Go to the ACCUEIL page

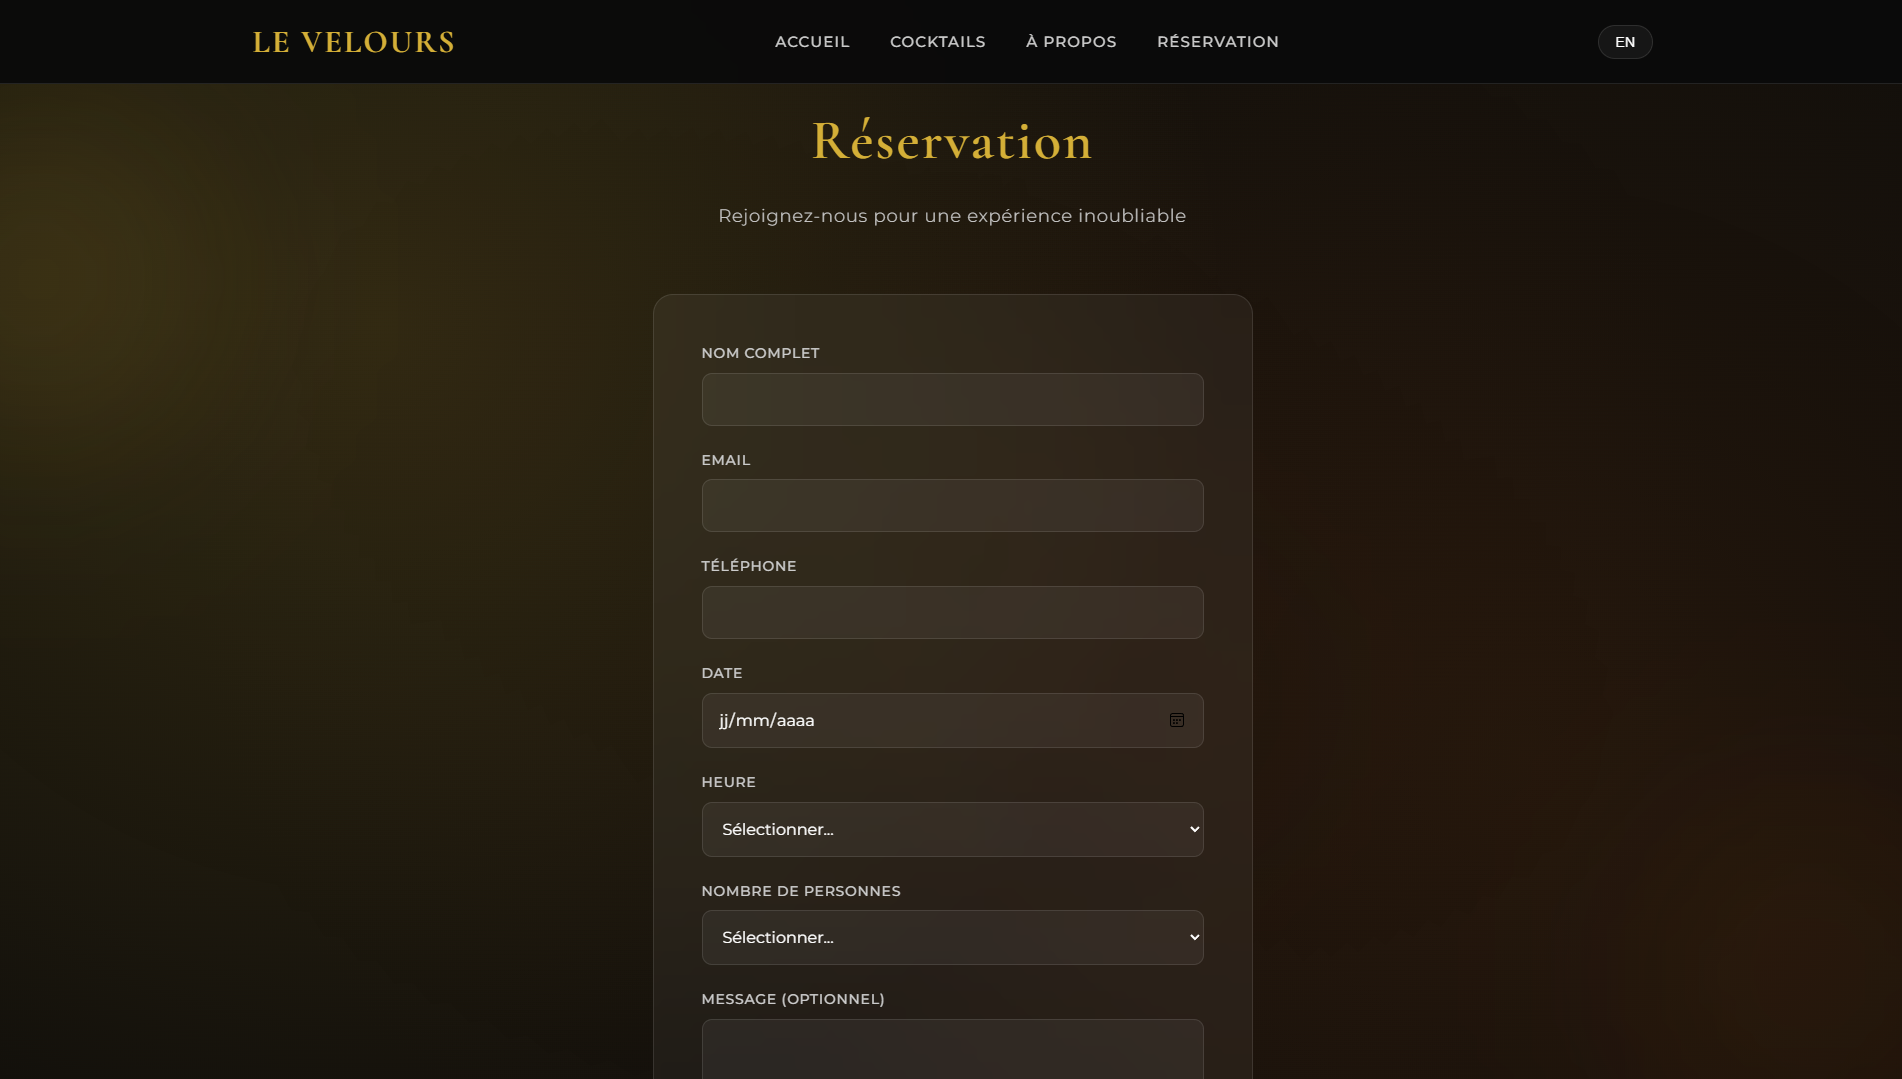tap(812, 42)
